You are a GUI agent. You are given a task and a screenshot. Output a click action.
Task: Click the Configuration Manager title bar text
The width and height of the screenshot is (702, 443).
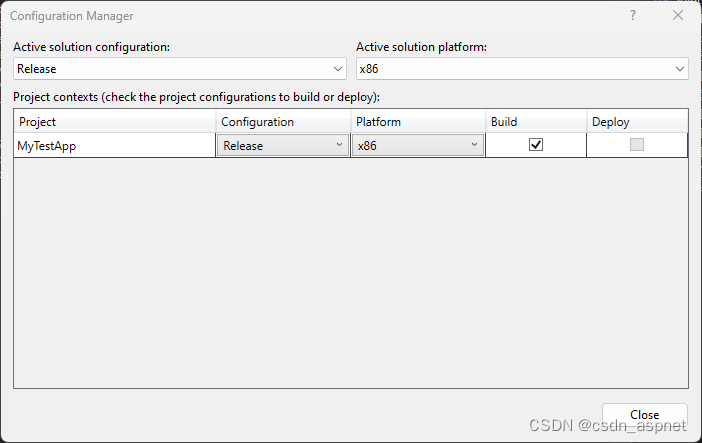click(x=71, y=16)
